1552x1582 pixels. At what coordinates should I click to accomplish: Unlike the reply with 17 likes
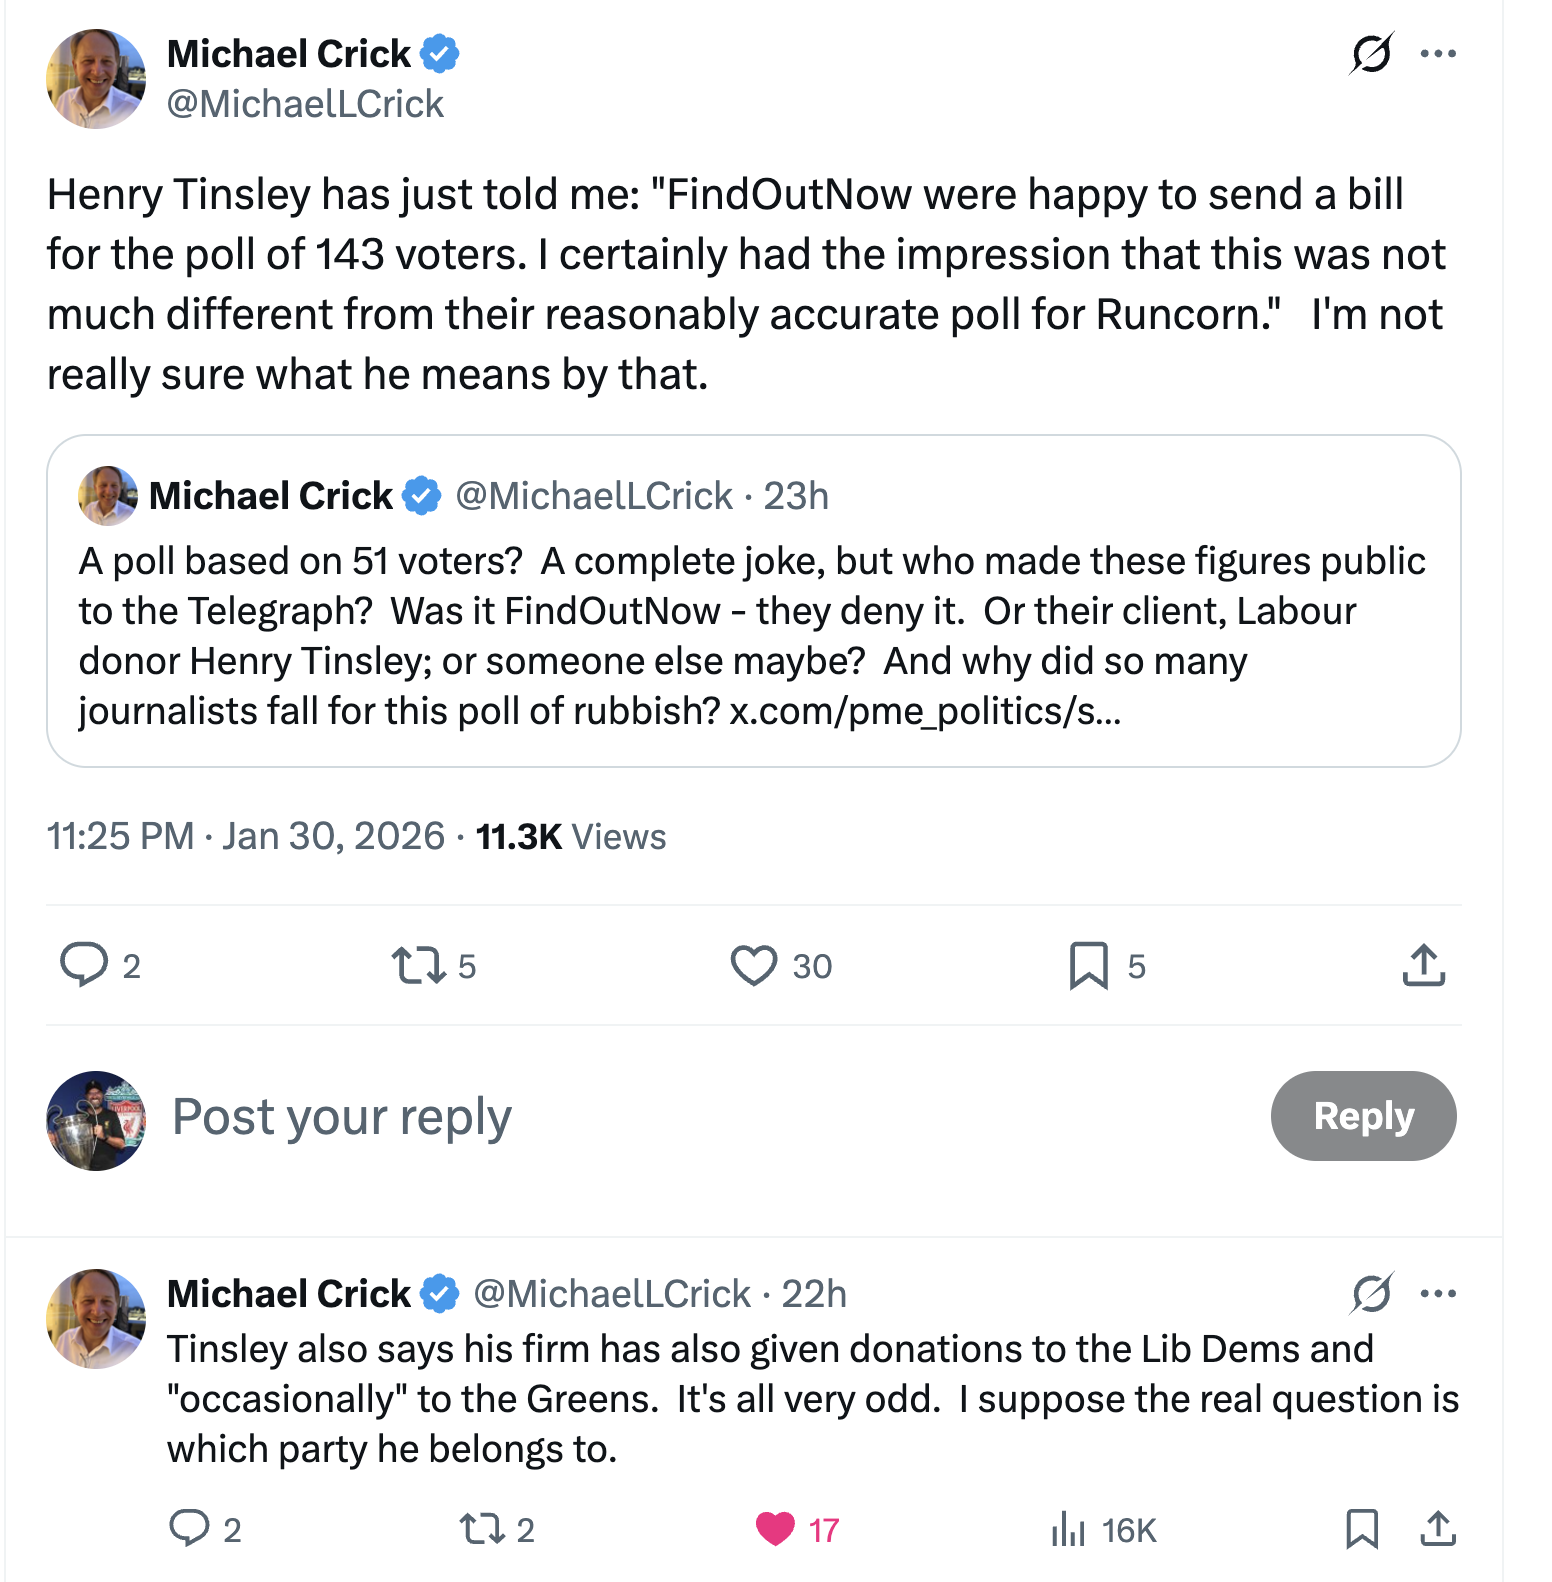(775, 1529)
